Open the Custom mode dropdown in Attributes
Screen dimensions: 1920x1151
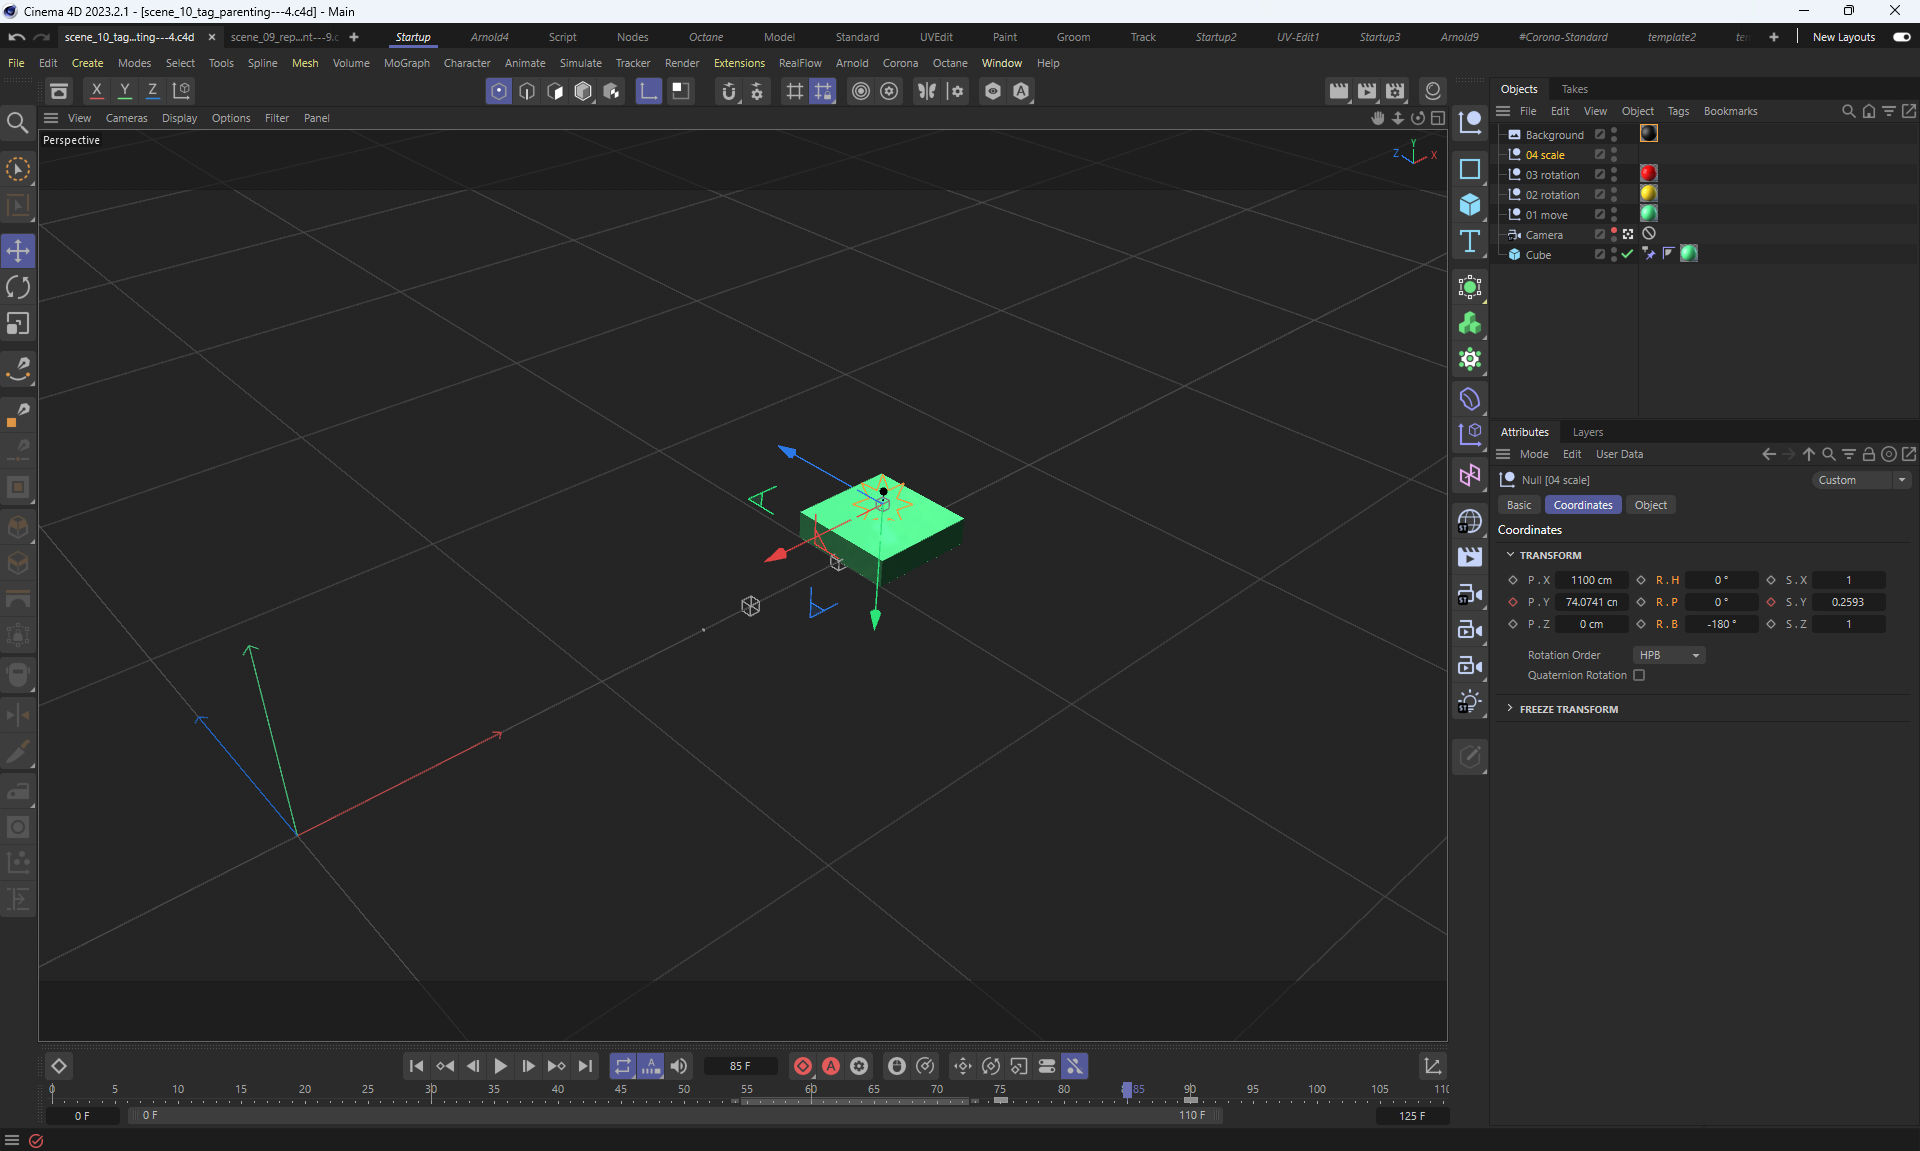tap(1861, 480)
